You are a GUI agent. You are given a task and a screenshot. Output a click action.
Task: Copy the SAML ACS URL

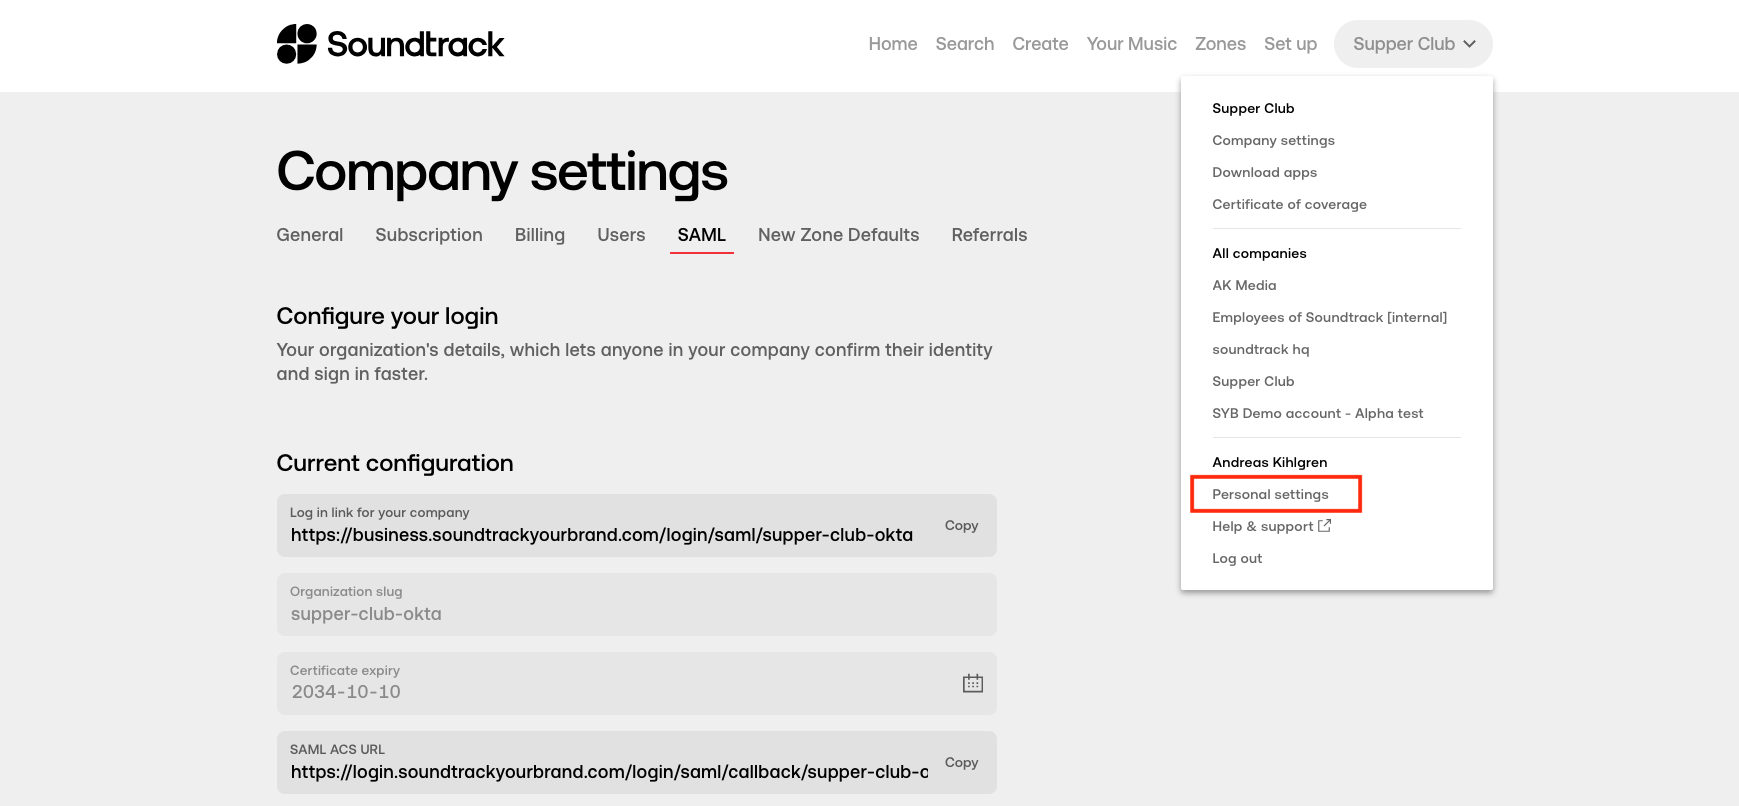click(x=961, y=763)
